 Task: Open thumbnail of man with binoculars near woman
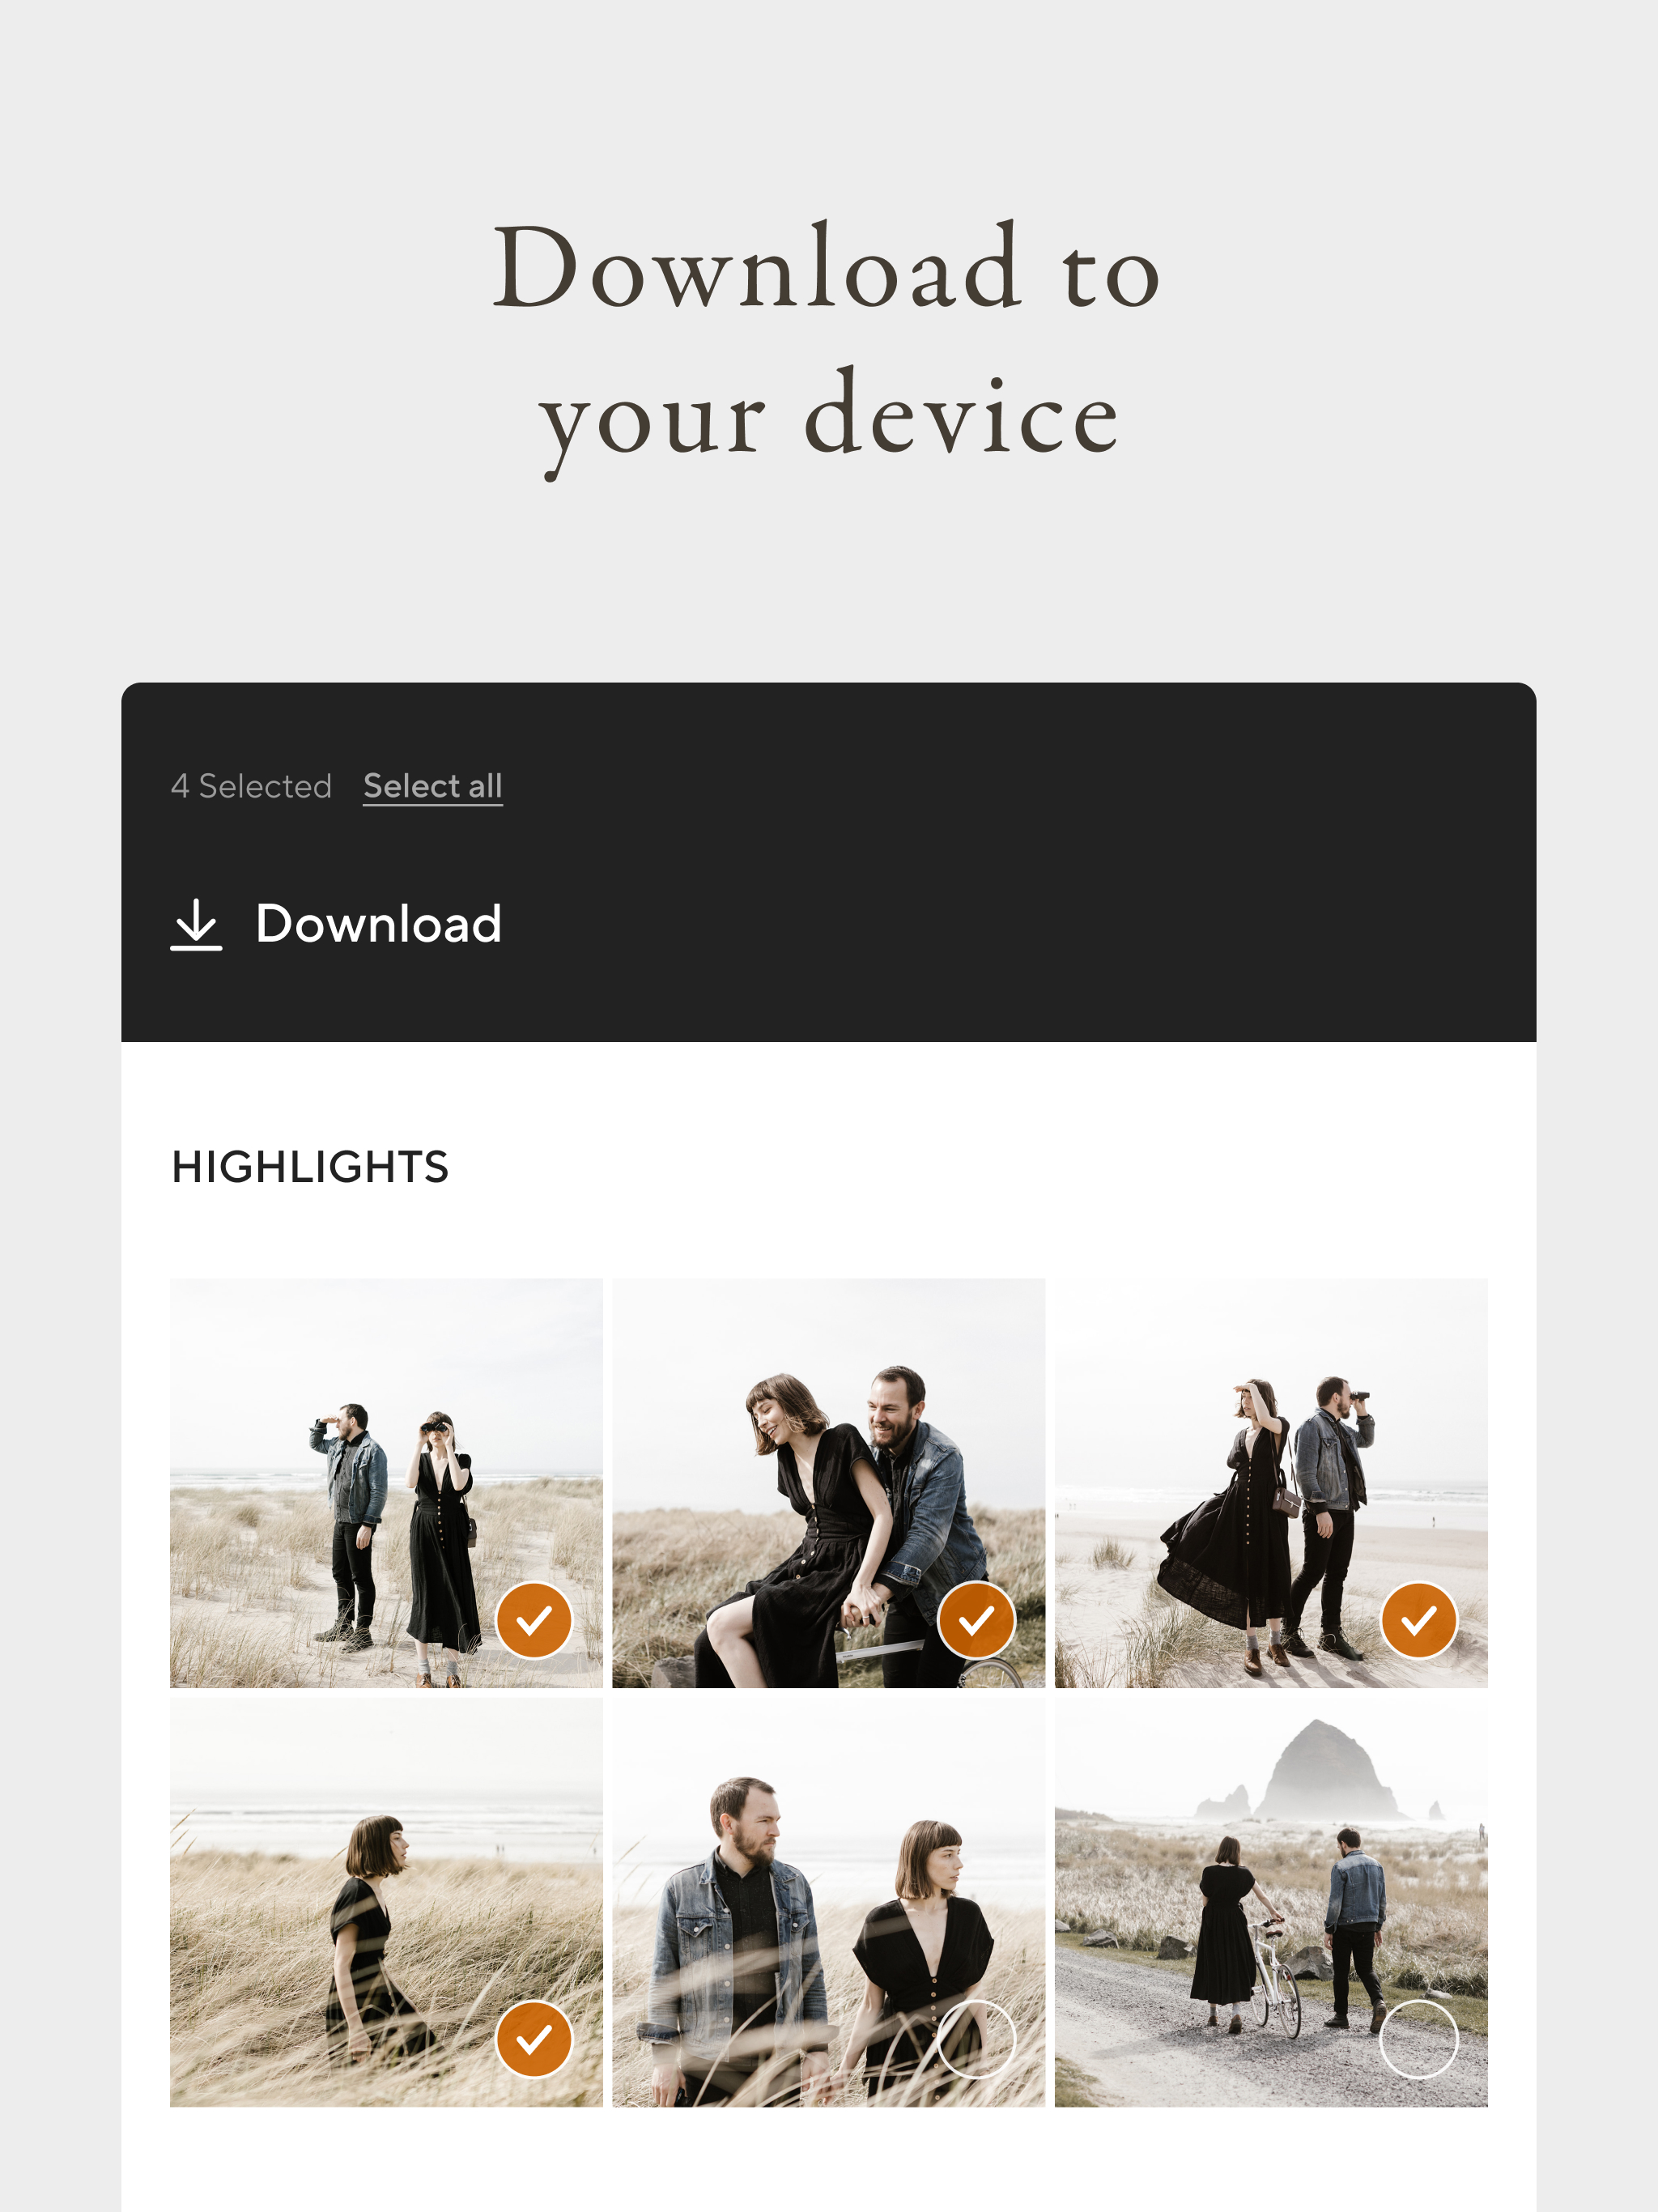pyautogui.click(x=1271, y=1483)
